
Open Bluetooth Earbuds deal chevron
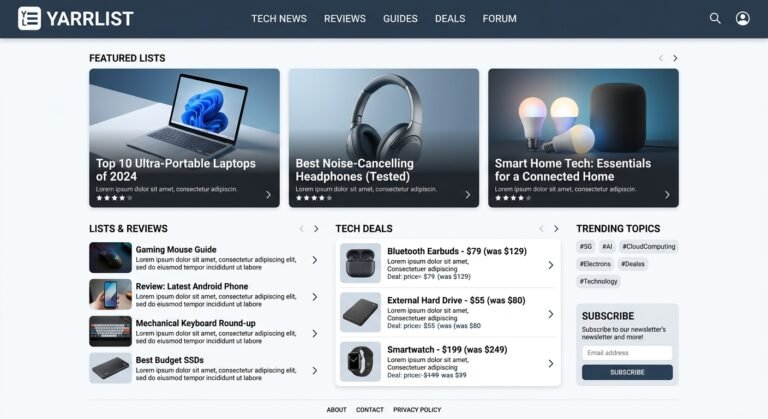tap(551, 265)
